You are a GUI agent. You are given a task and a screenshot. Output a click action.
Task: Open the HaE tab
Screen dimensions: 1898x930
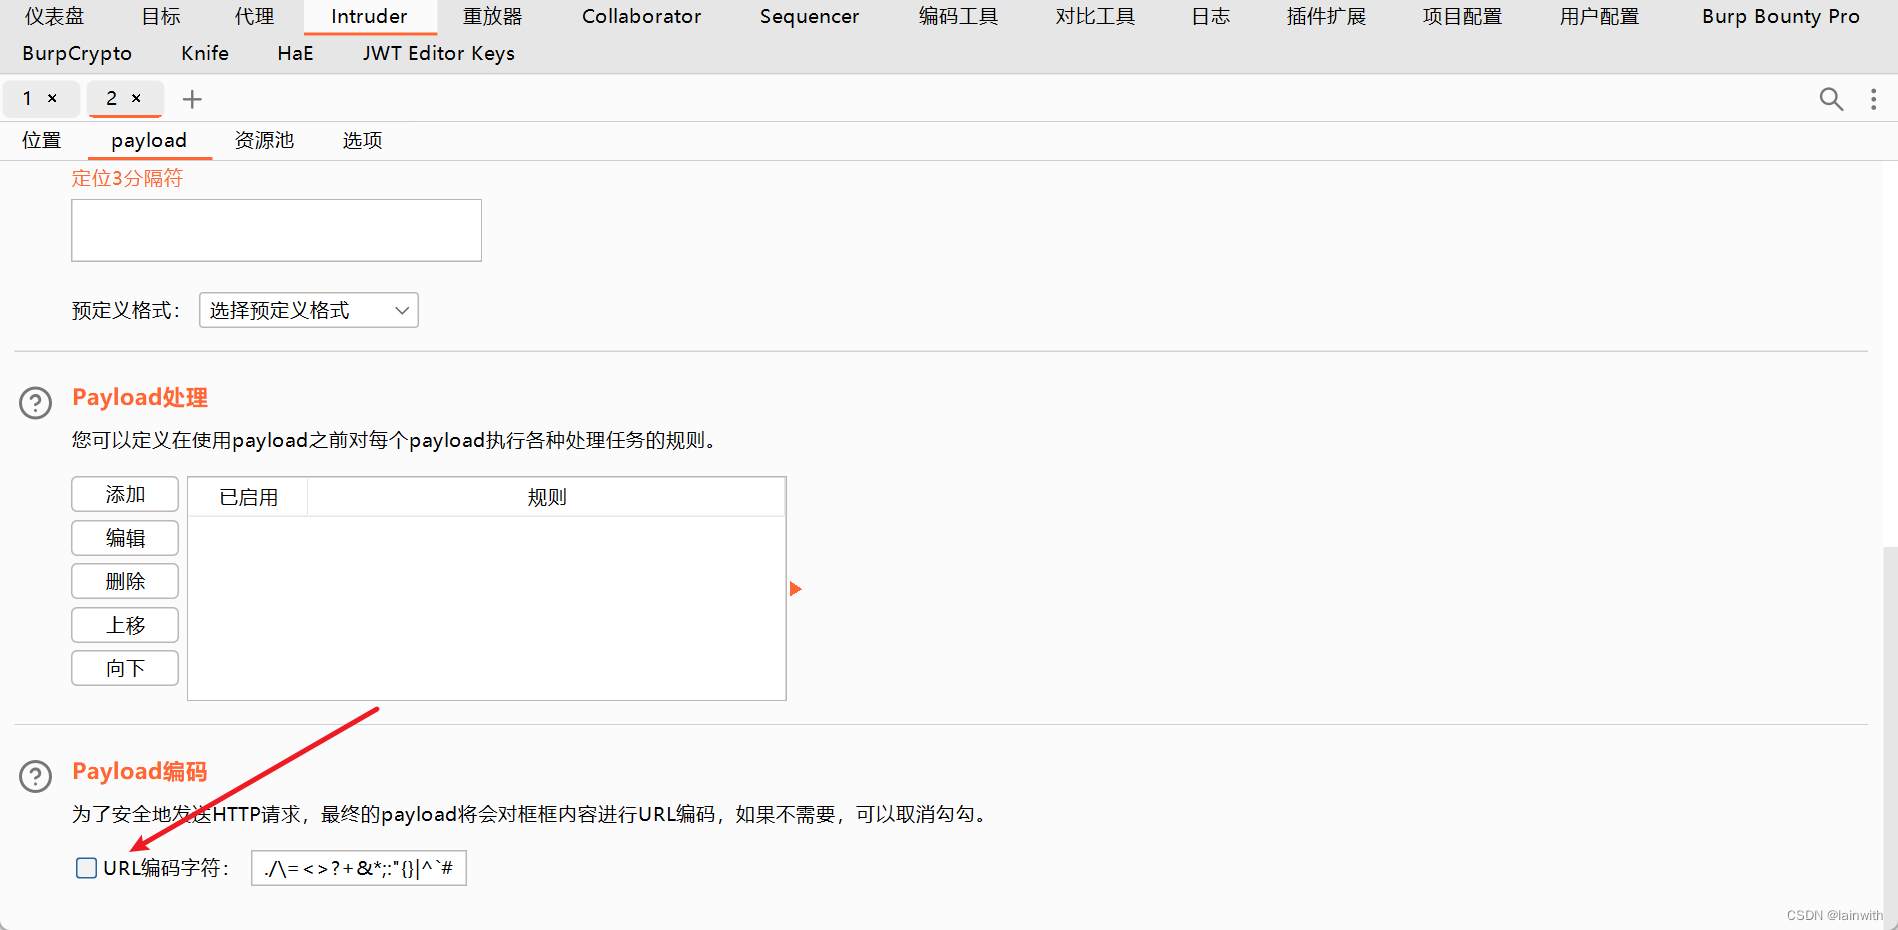point(295,54)
